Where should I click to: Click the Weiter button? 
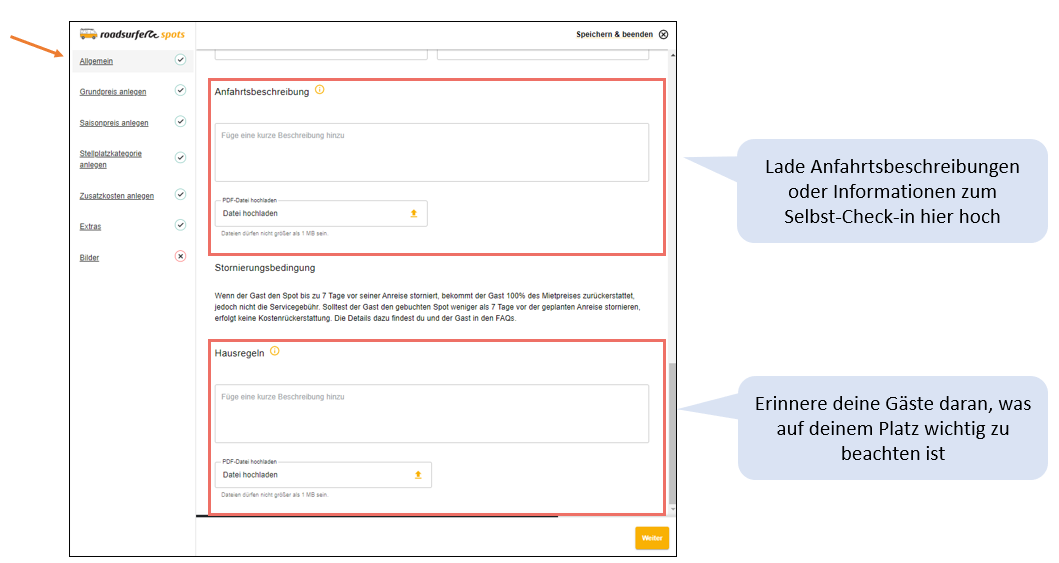pos(652,538)
